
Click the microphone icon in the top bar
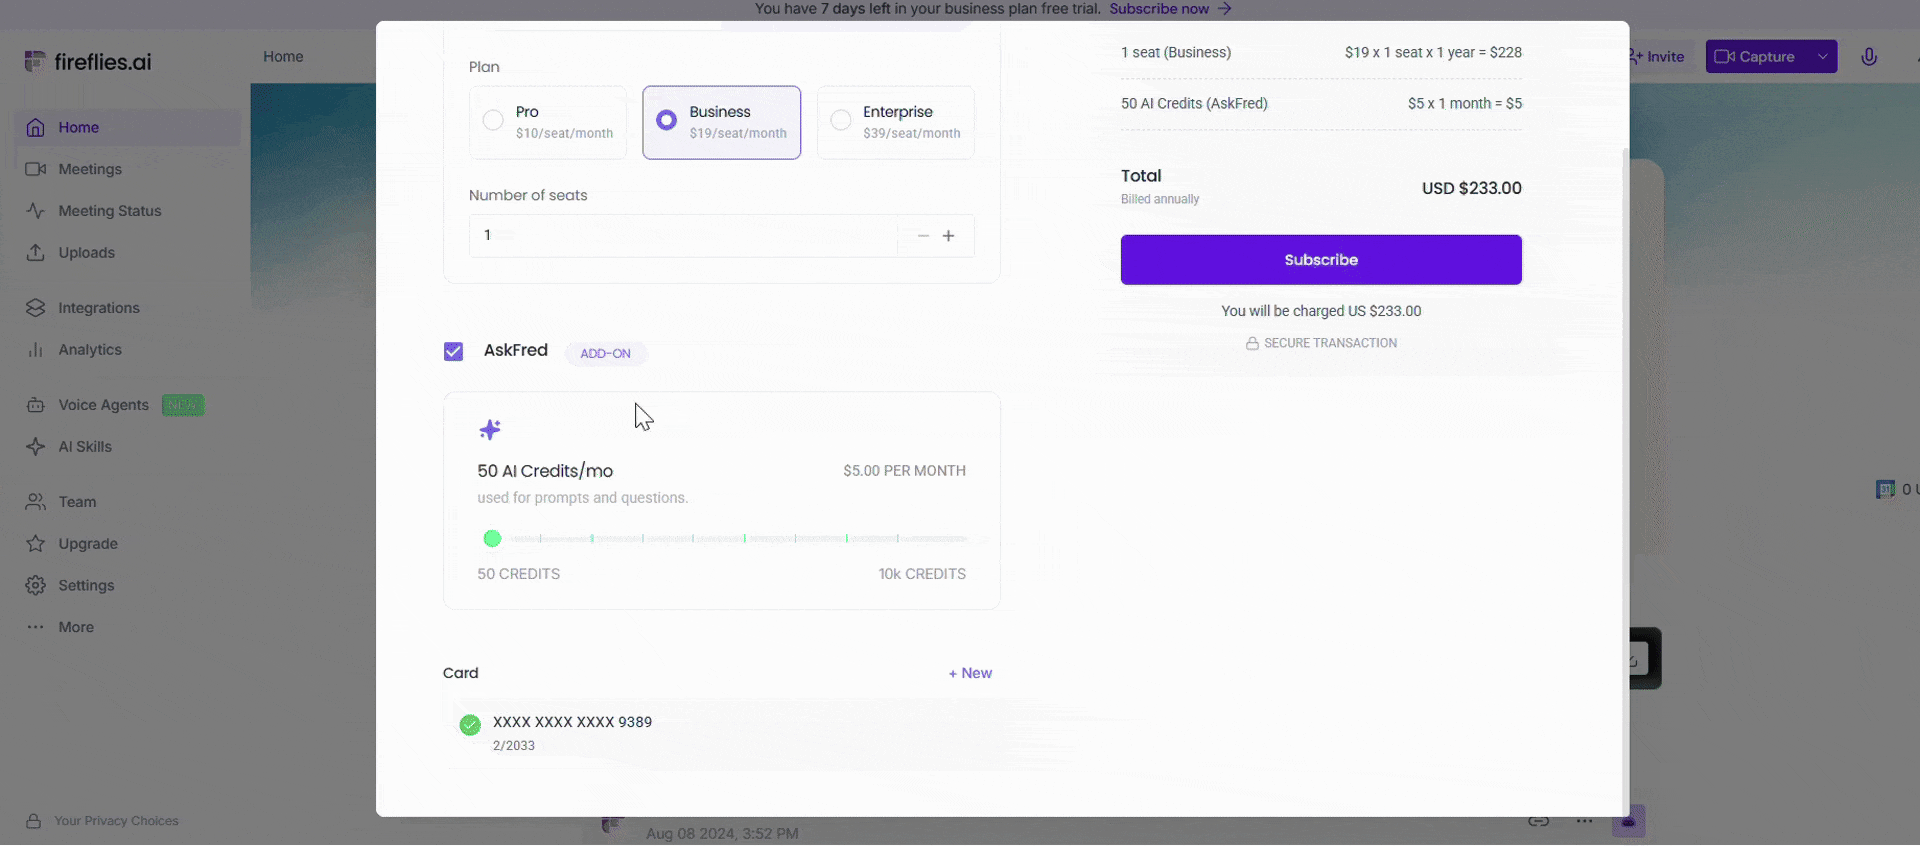coord(1869,57)
